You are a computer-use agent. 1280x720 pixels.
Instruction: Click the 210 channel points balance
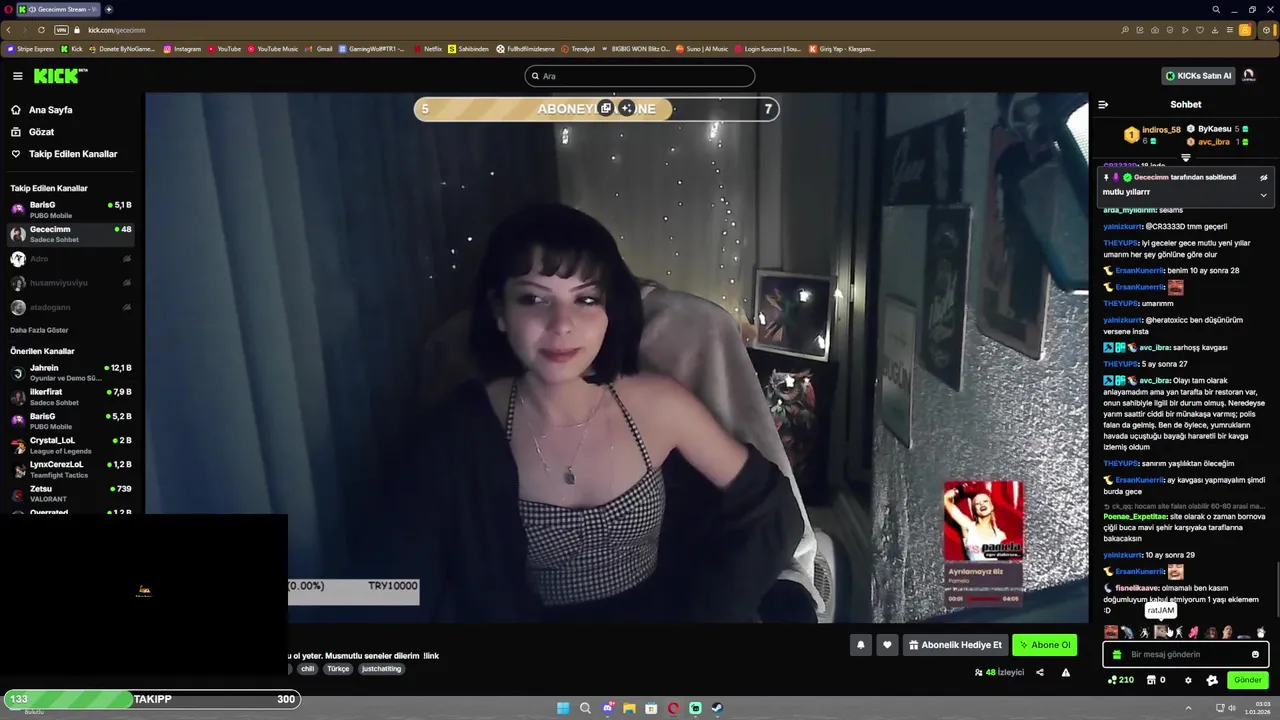click(1120, 680)
